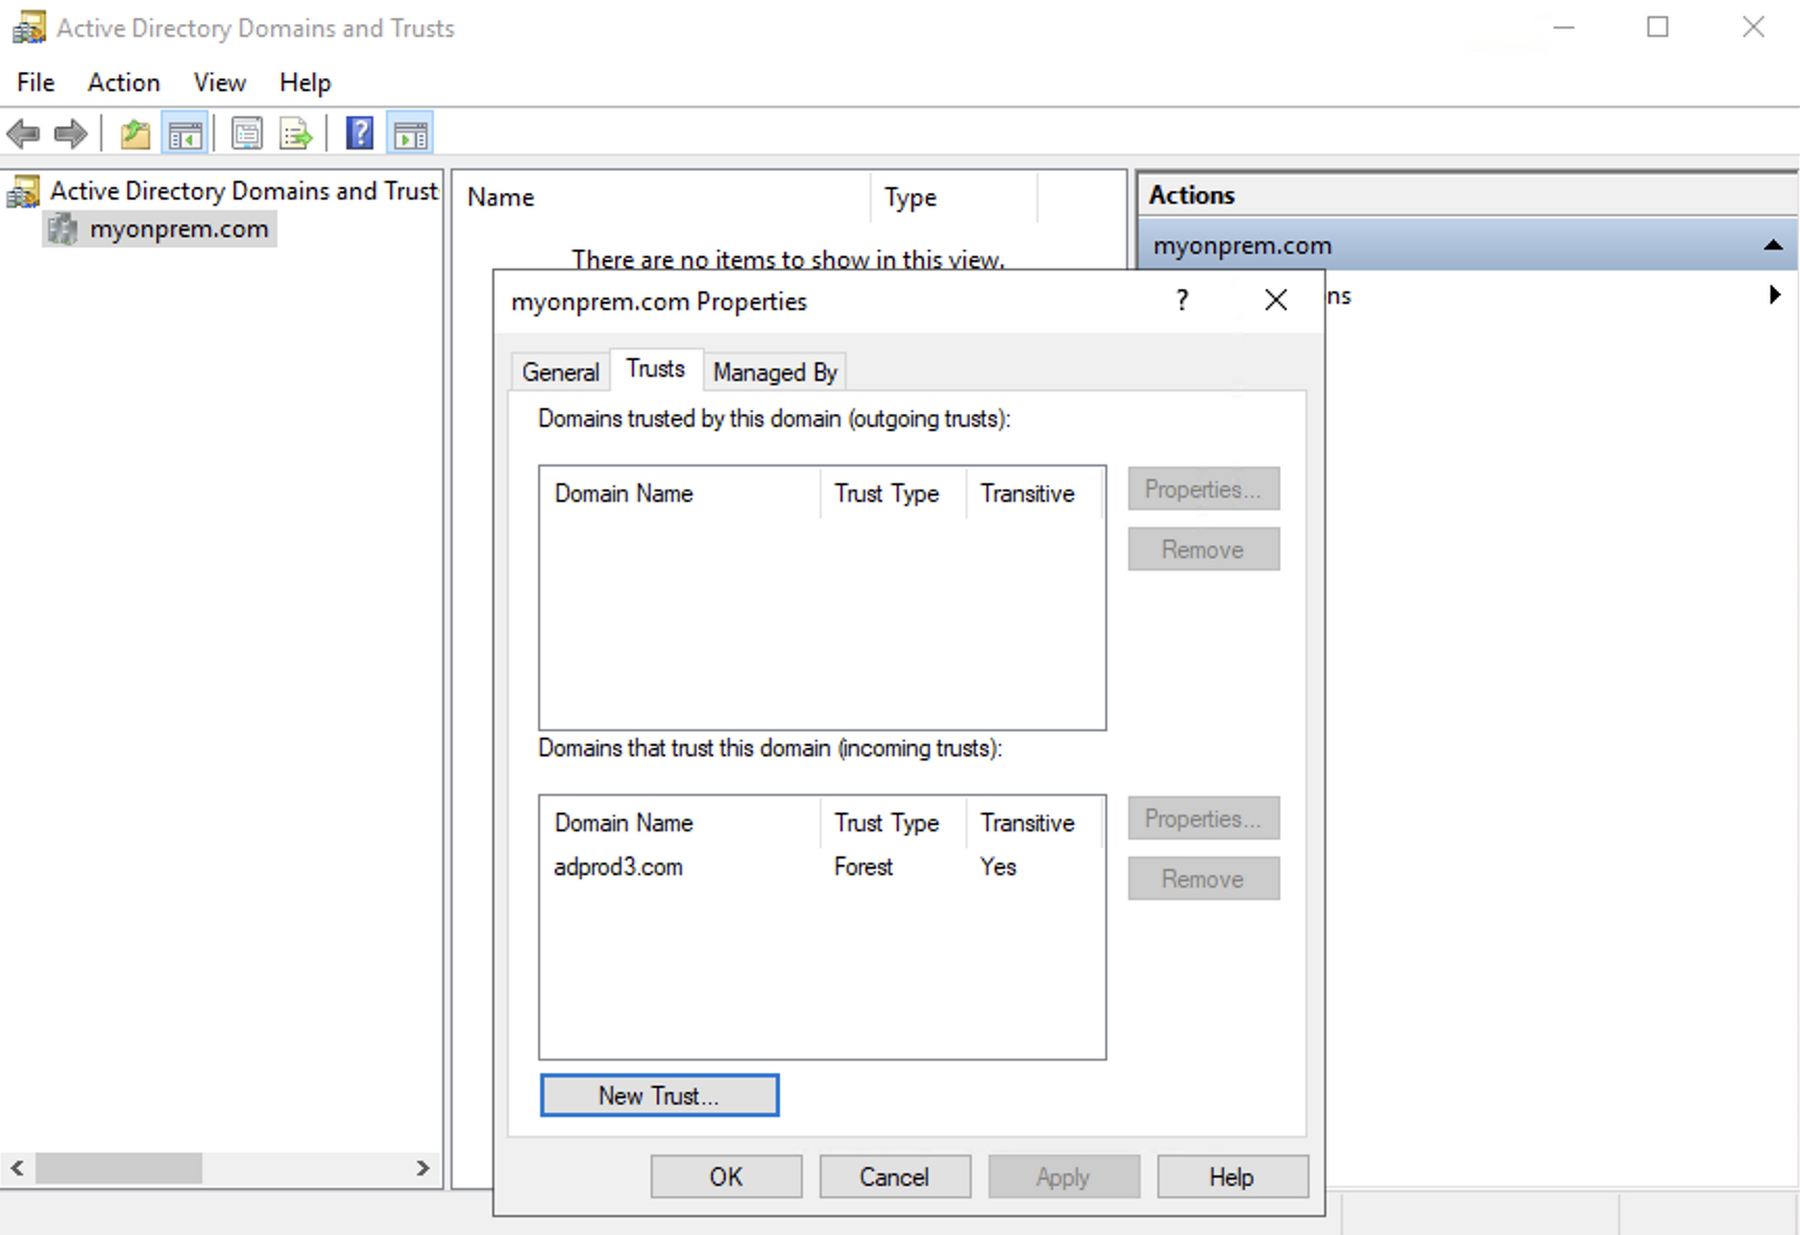Toggle the Show/Hide Console Tree icon
Image resolution: width=1800 pixels, height=1235 pixels.
pos(185,133)
